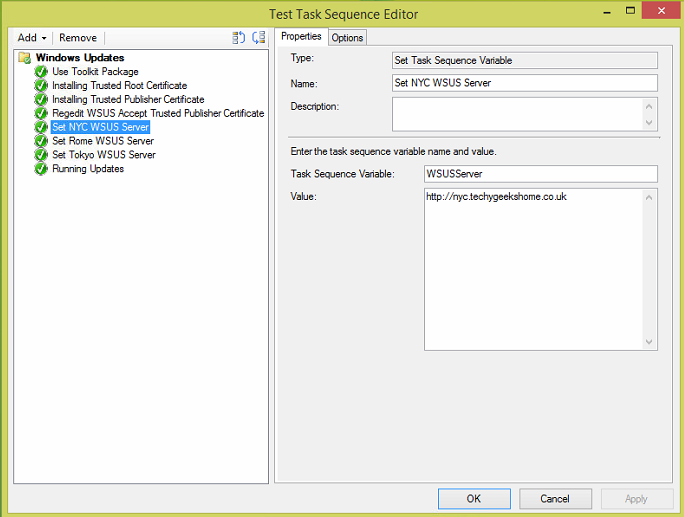This screenshot has width=684, height=517.
Task: Click the check icon next to Set Rome WSUS Server
Action: (41, 141)
